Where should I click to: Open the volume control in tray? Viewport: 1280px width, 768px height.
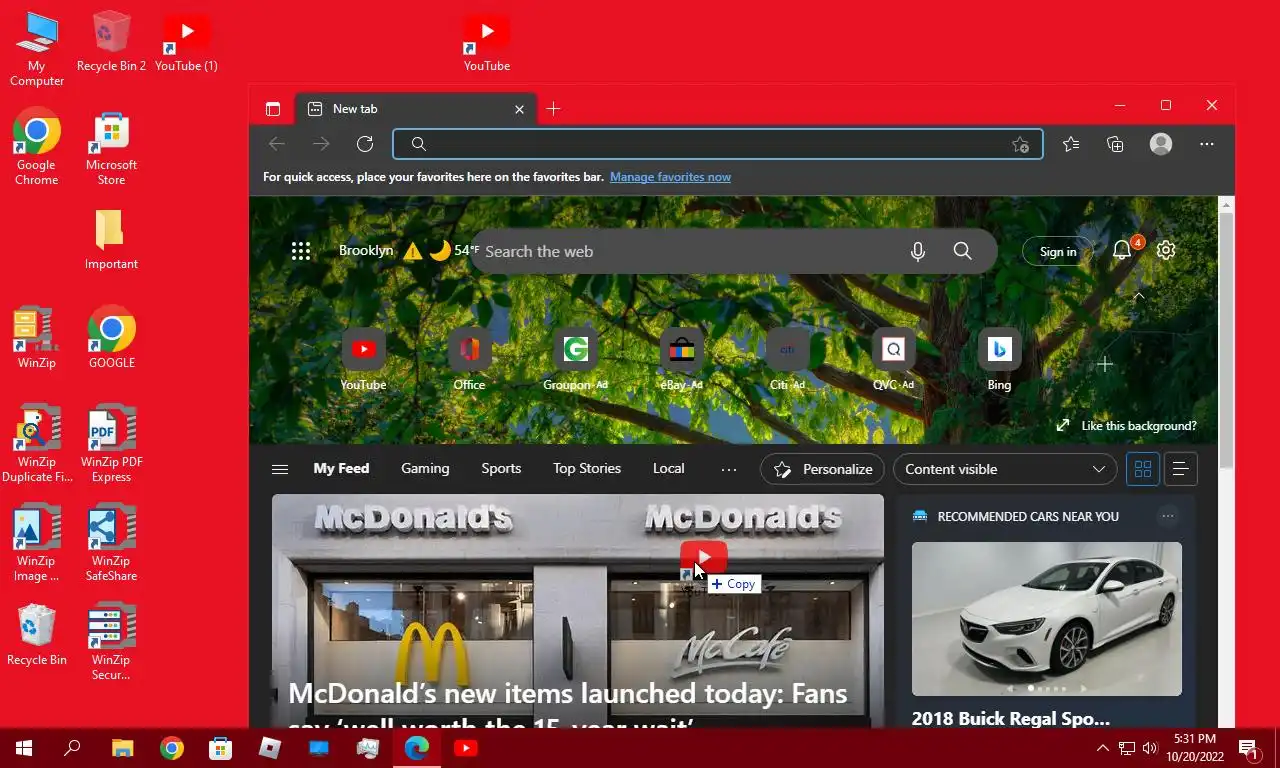click(x=1150, y=748)
